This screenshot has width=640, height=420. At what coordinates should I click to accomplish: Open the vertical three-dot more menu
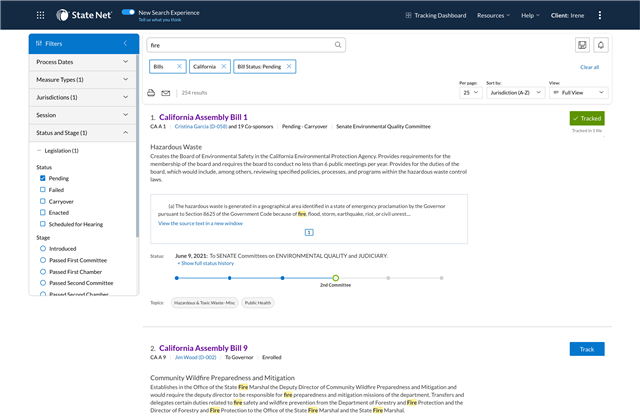tap(600, 16)
